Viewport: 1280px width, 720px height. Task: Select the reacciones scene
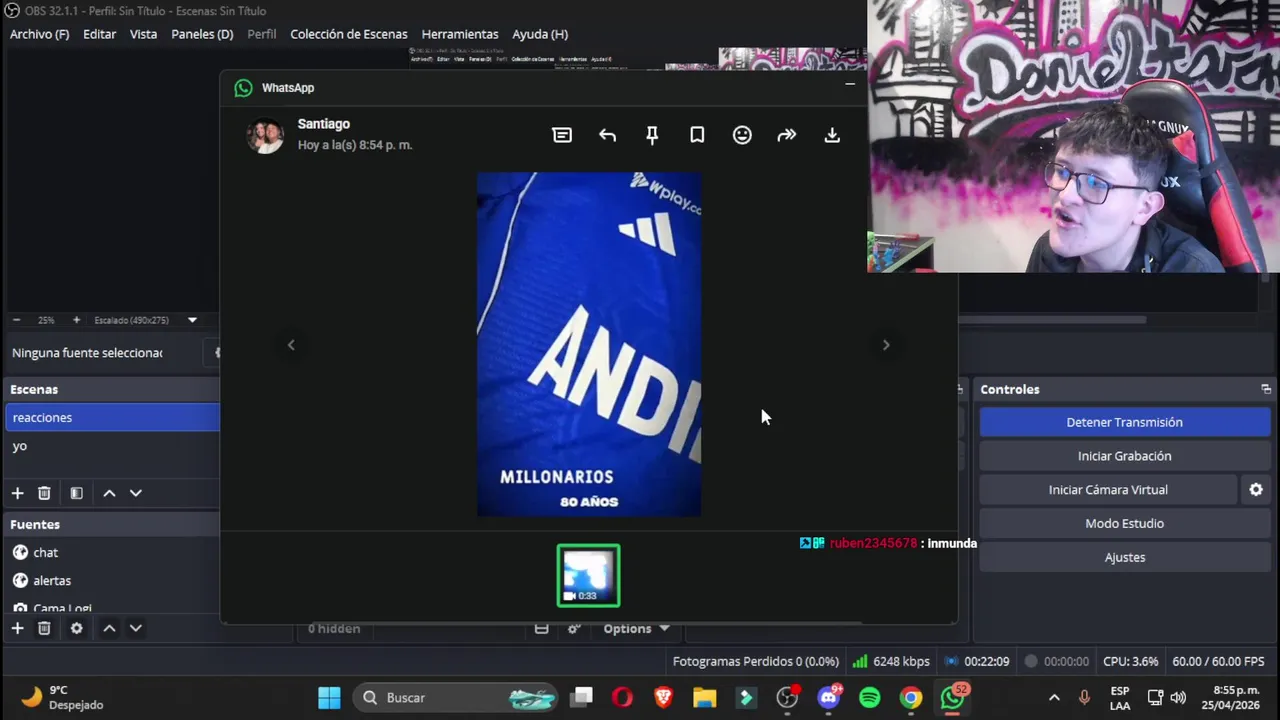112,417
